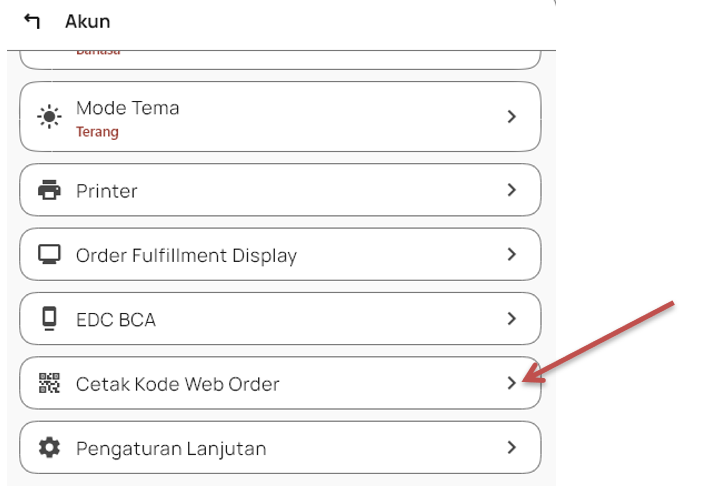Expand the Printer row chevron
714x486 pixels.
coord(511,190)
